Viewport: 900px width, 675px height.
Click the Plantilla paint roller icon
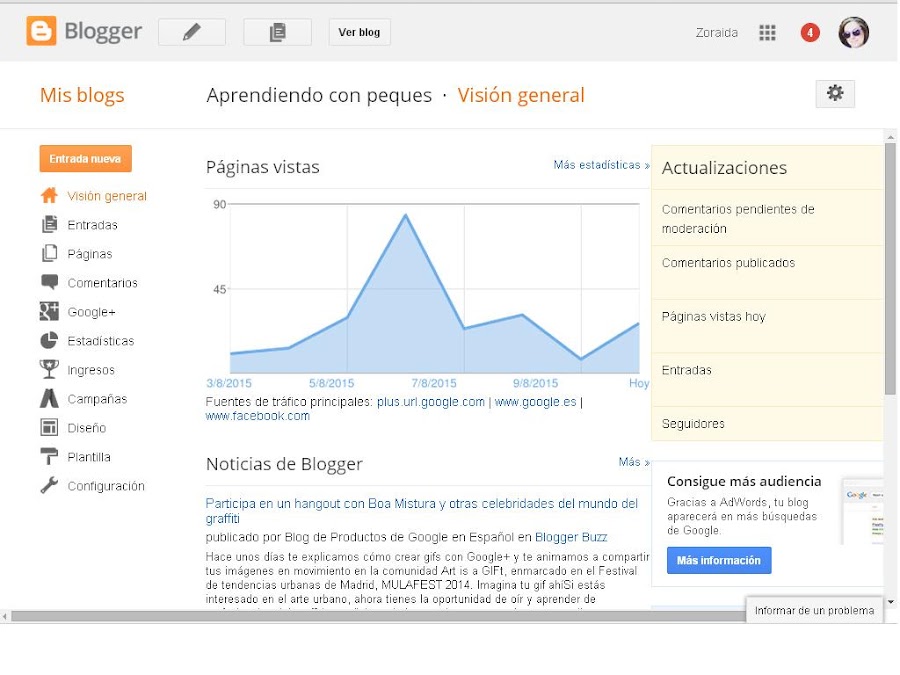point(49,456)
